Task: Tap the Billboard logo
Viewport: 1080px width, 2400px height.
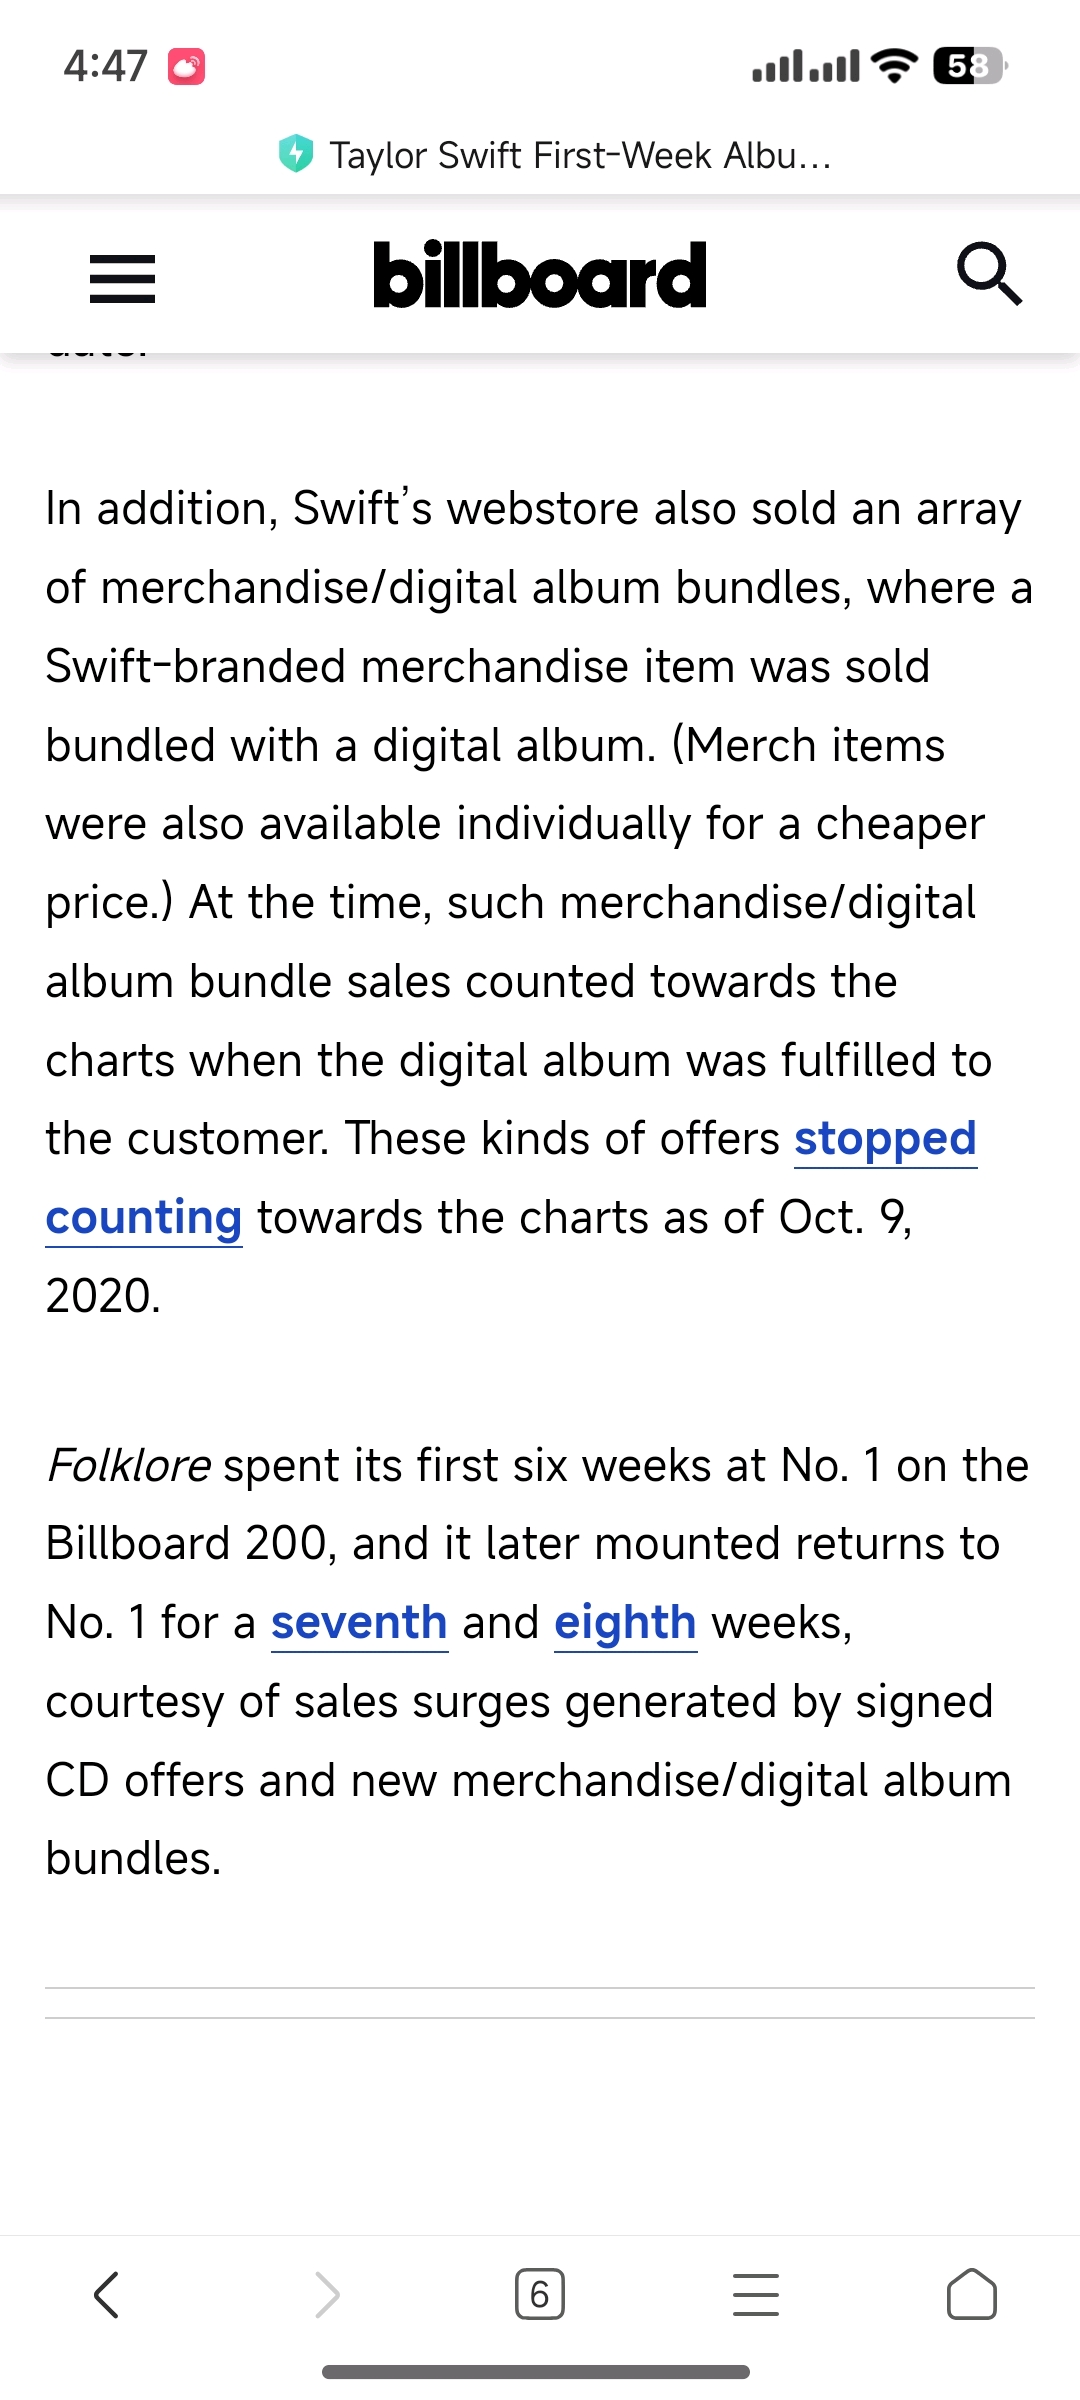Action: tap(540, 274)
